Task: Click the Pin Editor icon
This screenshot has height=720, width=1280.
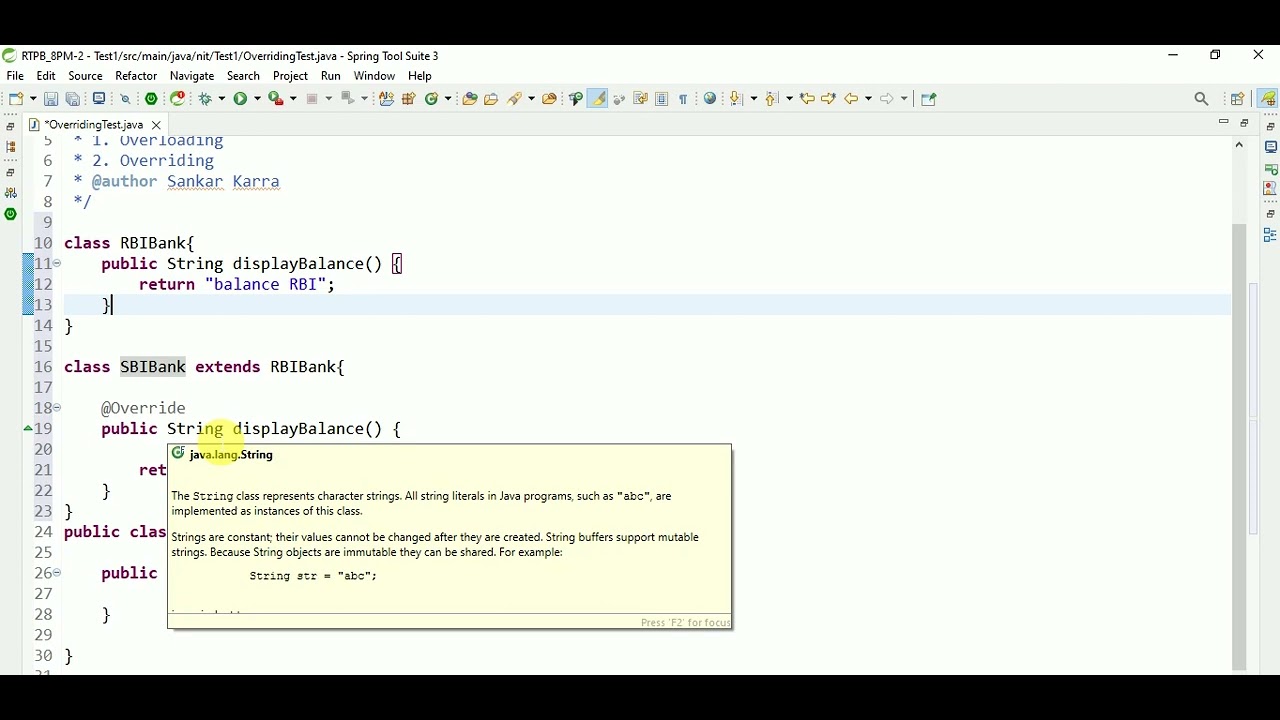Action: (929, 99)
